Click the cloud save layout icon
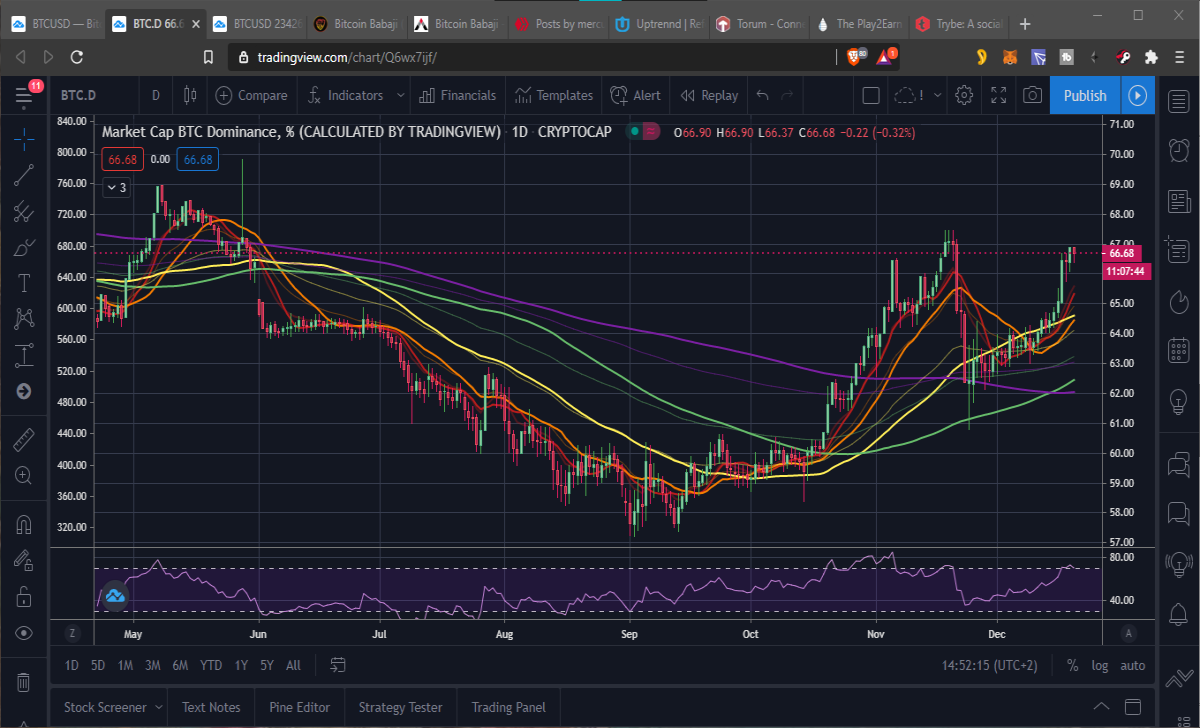Screen dimensions: 1200x728 pyautogui.click(x=907, y=95)
